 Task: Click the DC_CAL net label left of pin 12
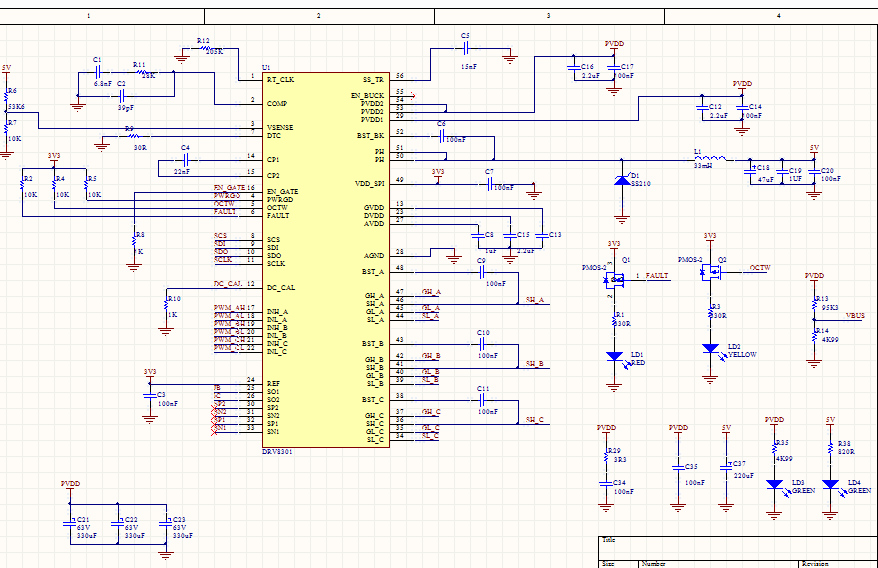click(228, 284)
